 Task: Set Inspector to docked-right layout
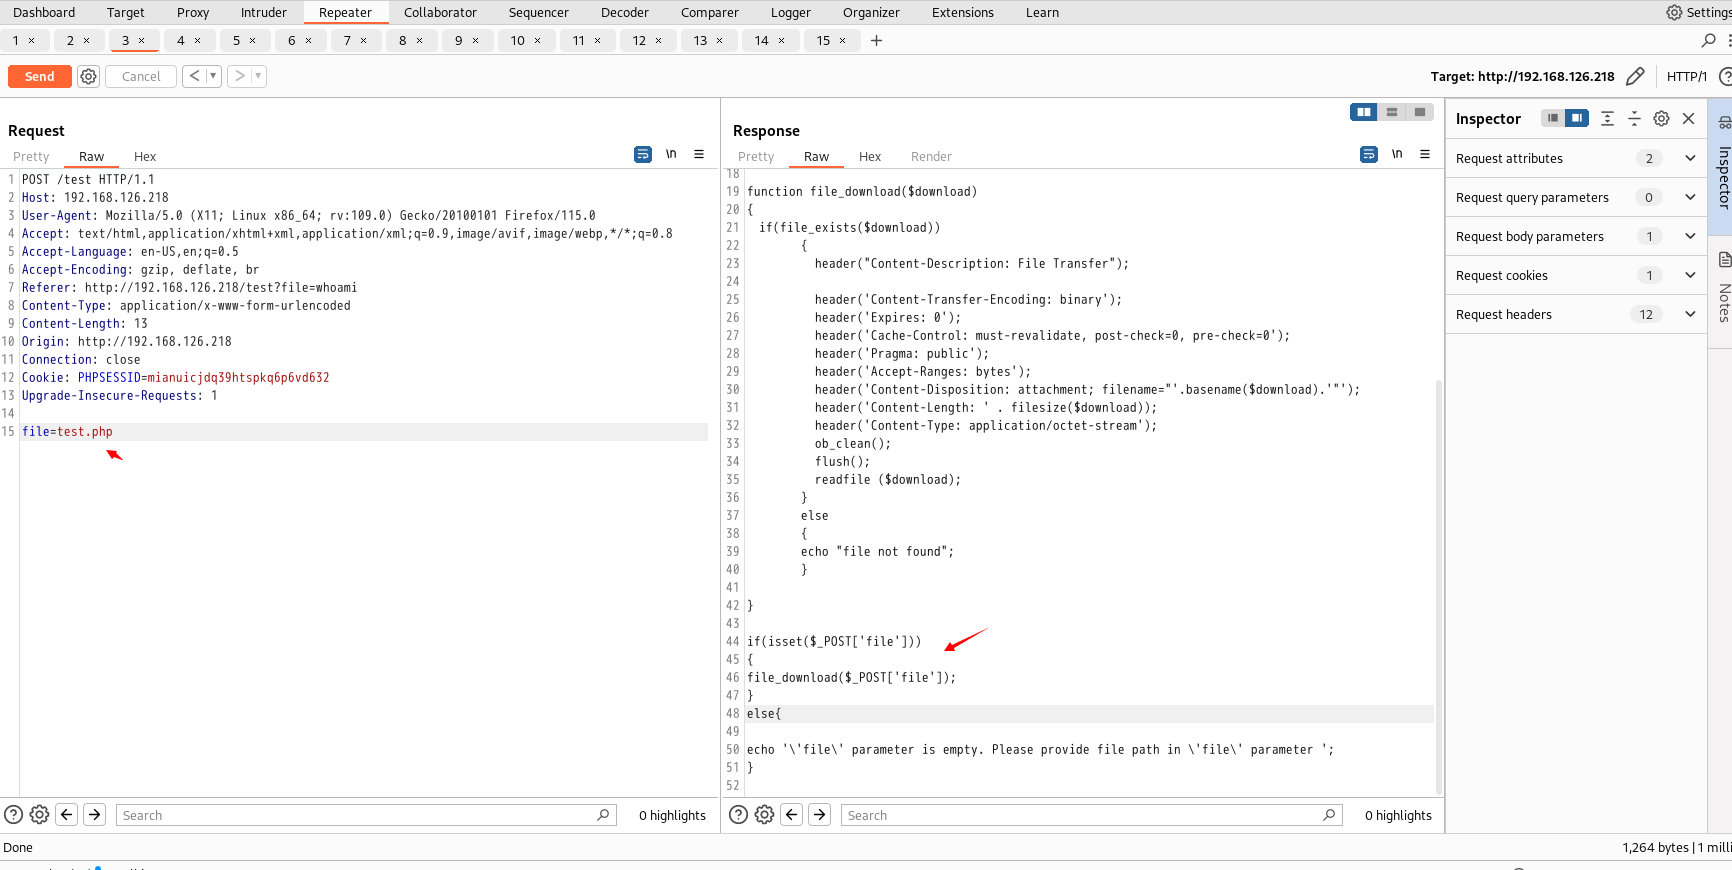pos(1577,118)
